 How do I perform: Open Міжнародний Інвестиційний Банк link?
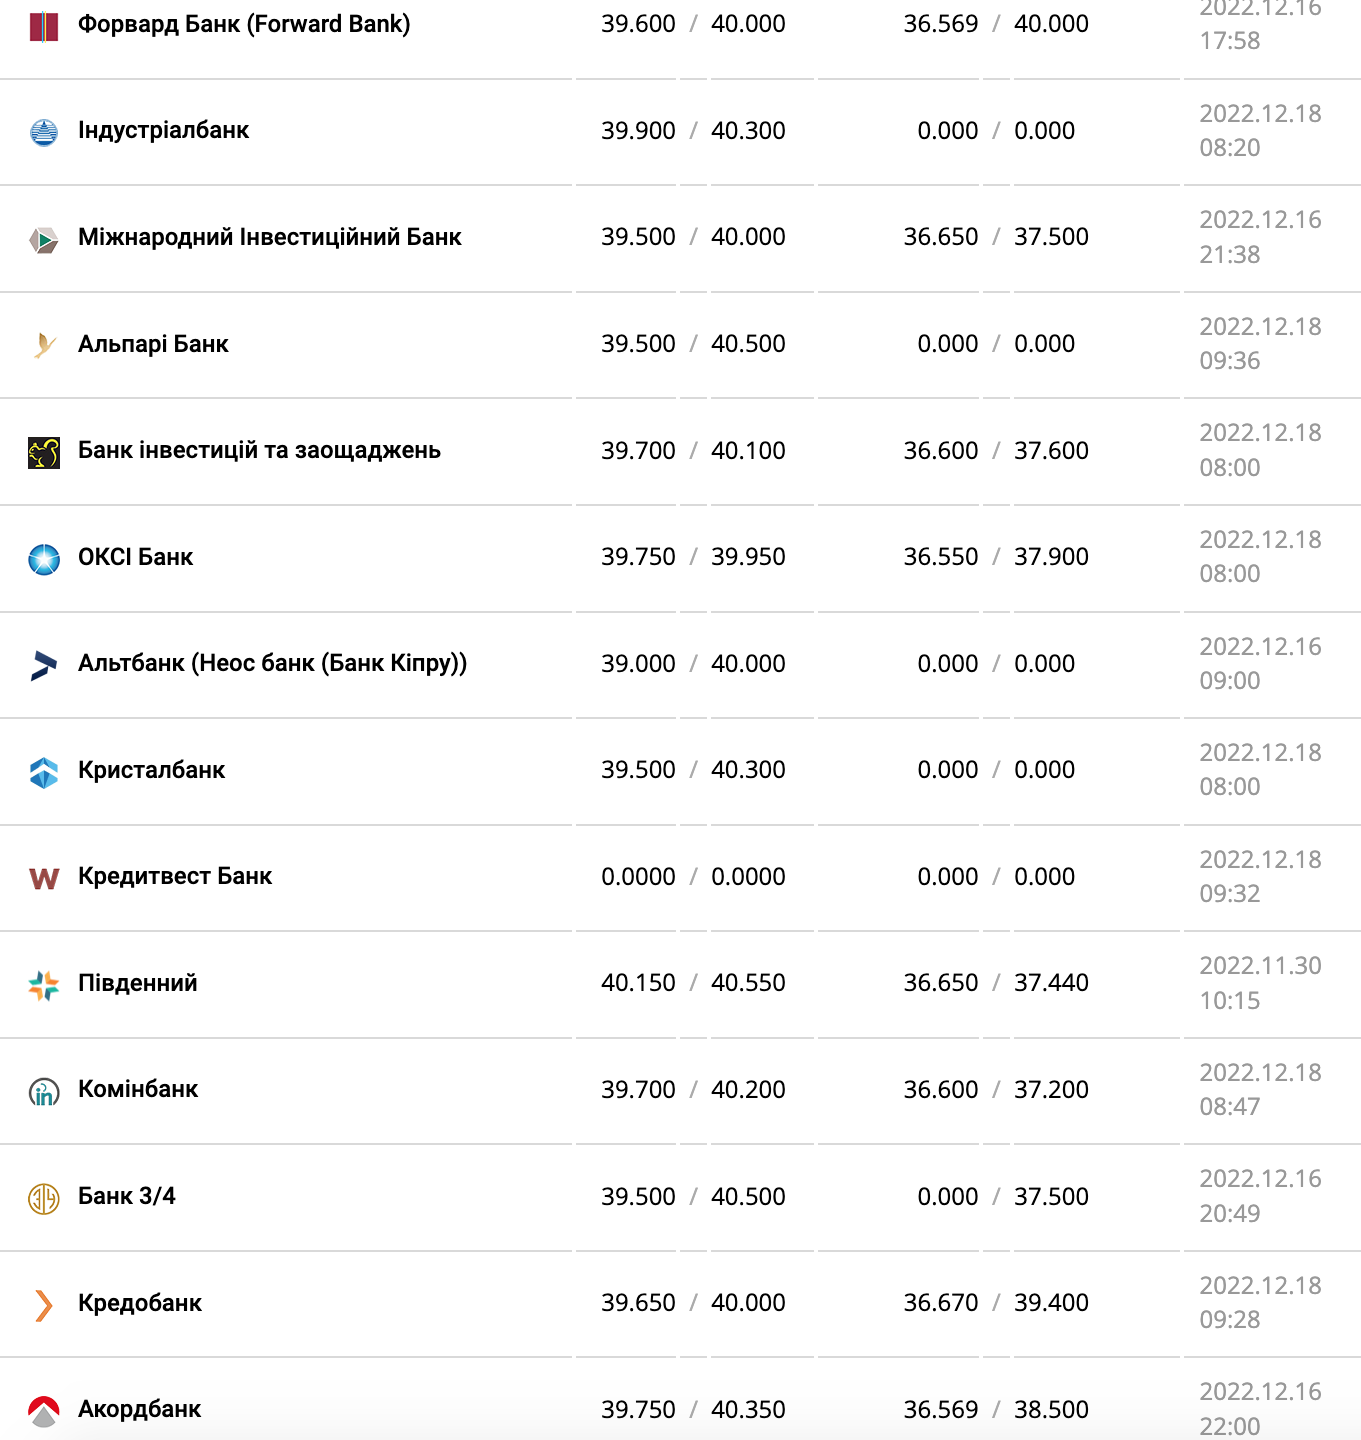point(270,237)
